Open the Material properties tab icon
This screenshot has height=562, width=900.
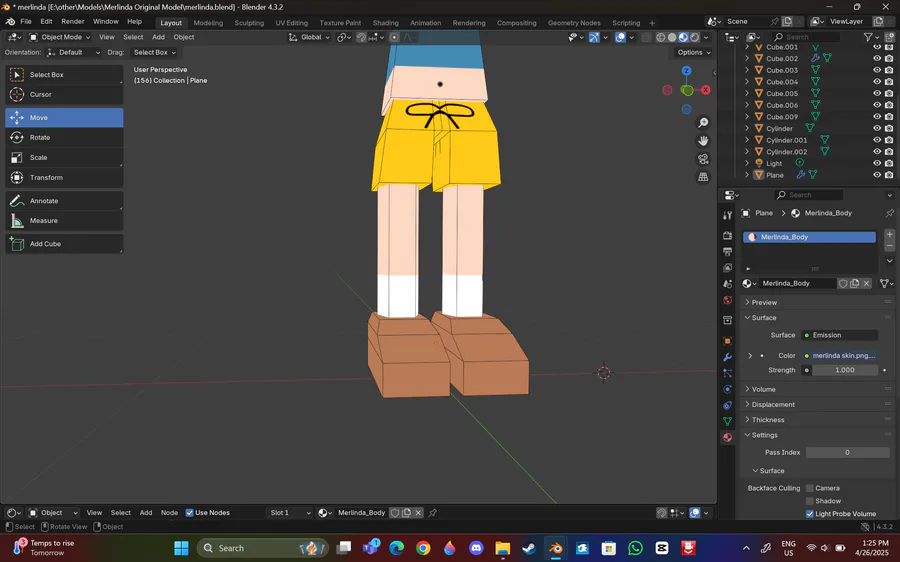click(x=728, y=437)
